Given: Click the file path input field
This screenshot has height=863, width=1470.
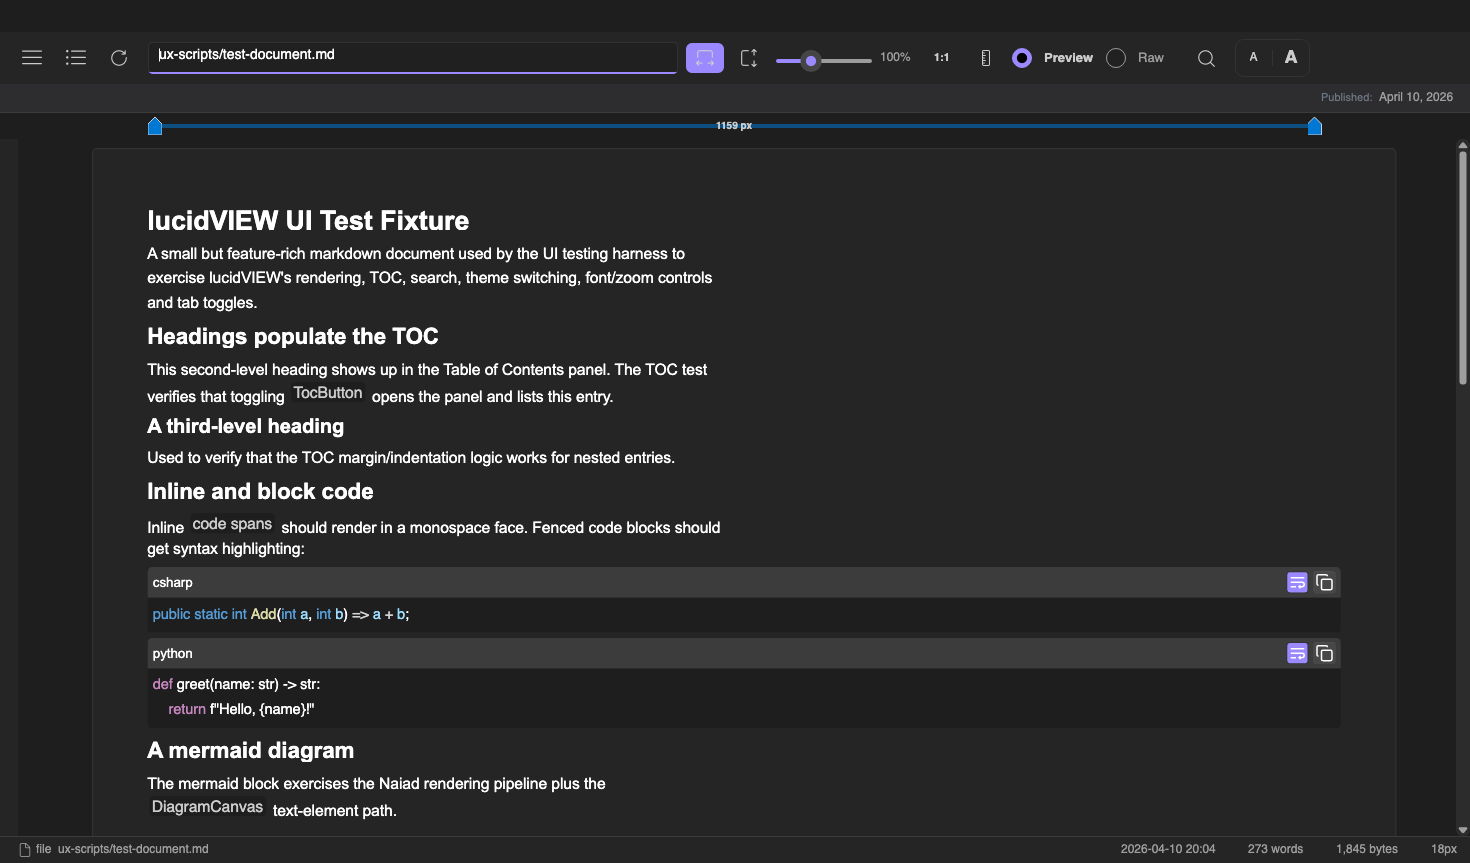Looking at the screenshot, I should (x=413, y=57).
